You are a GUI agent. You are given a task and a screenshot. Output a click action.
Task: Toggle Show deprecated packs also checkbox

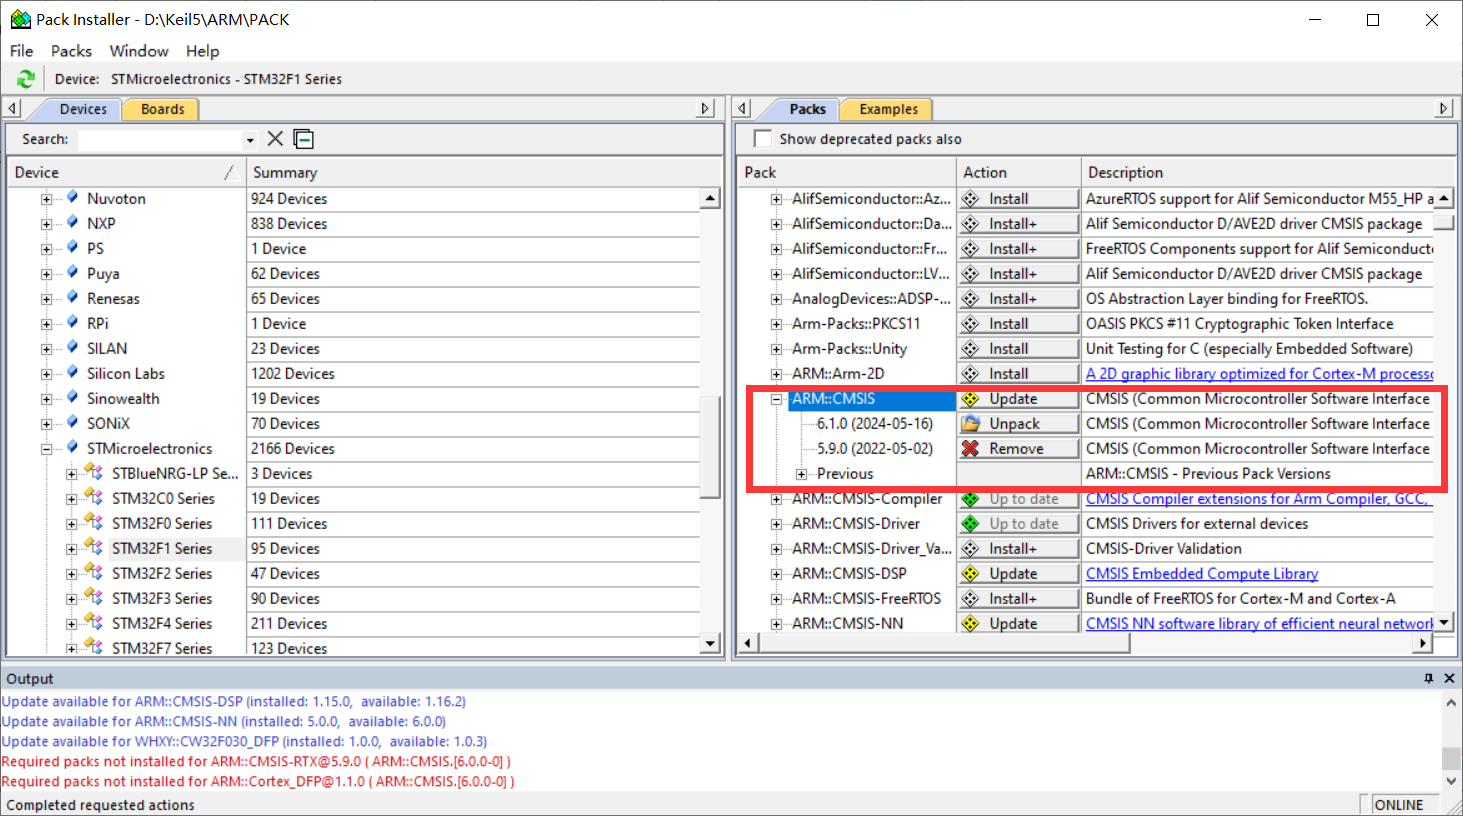pos(763,139)
